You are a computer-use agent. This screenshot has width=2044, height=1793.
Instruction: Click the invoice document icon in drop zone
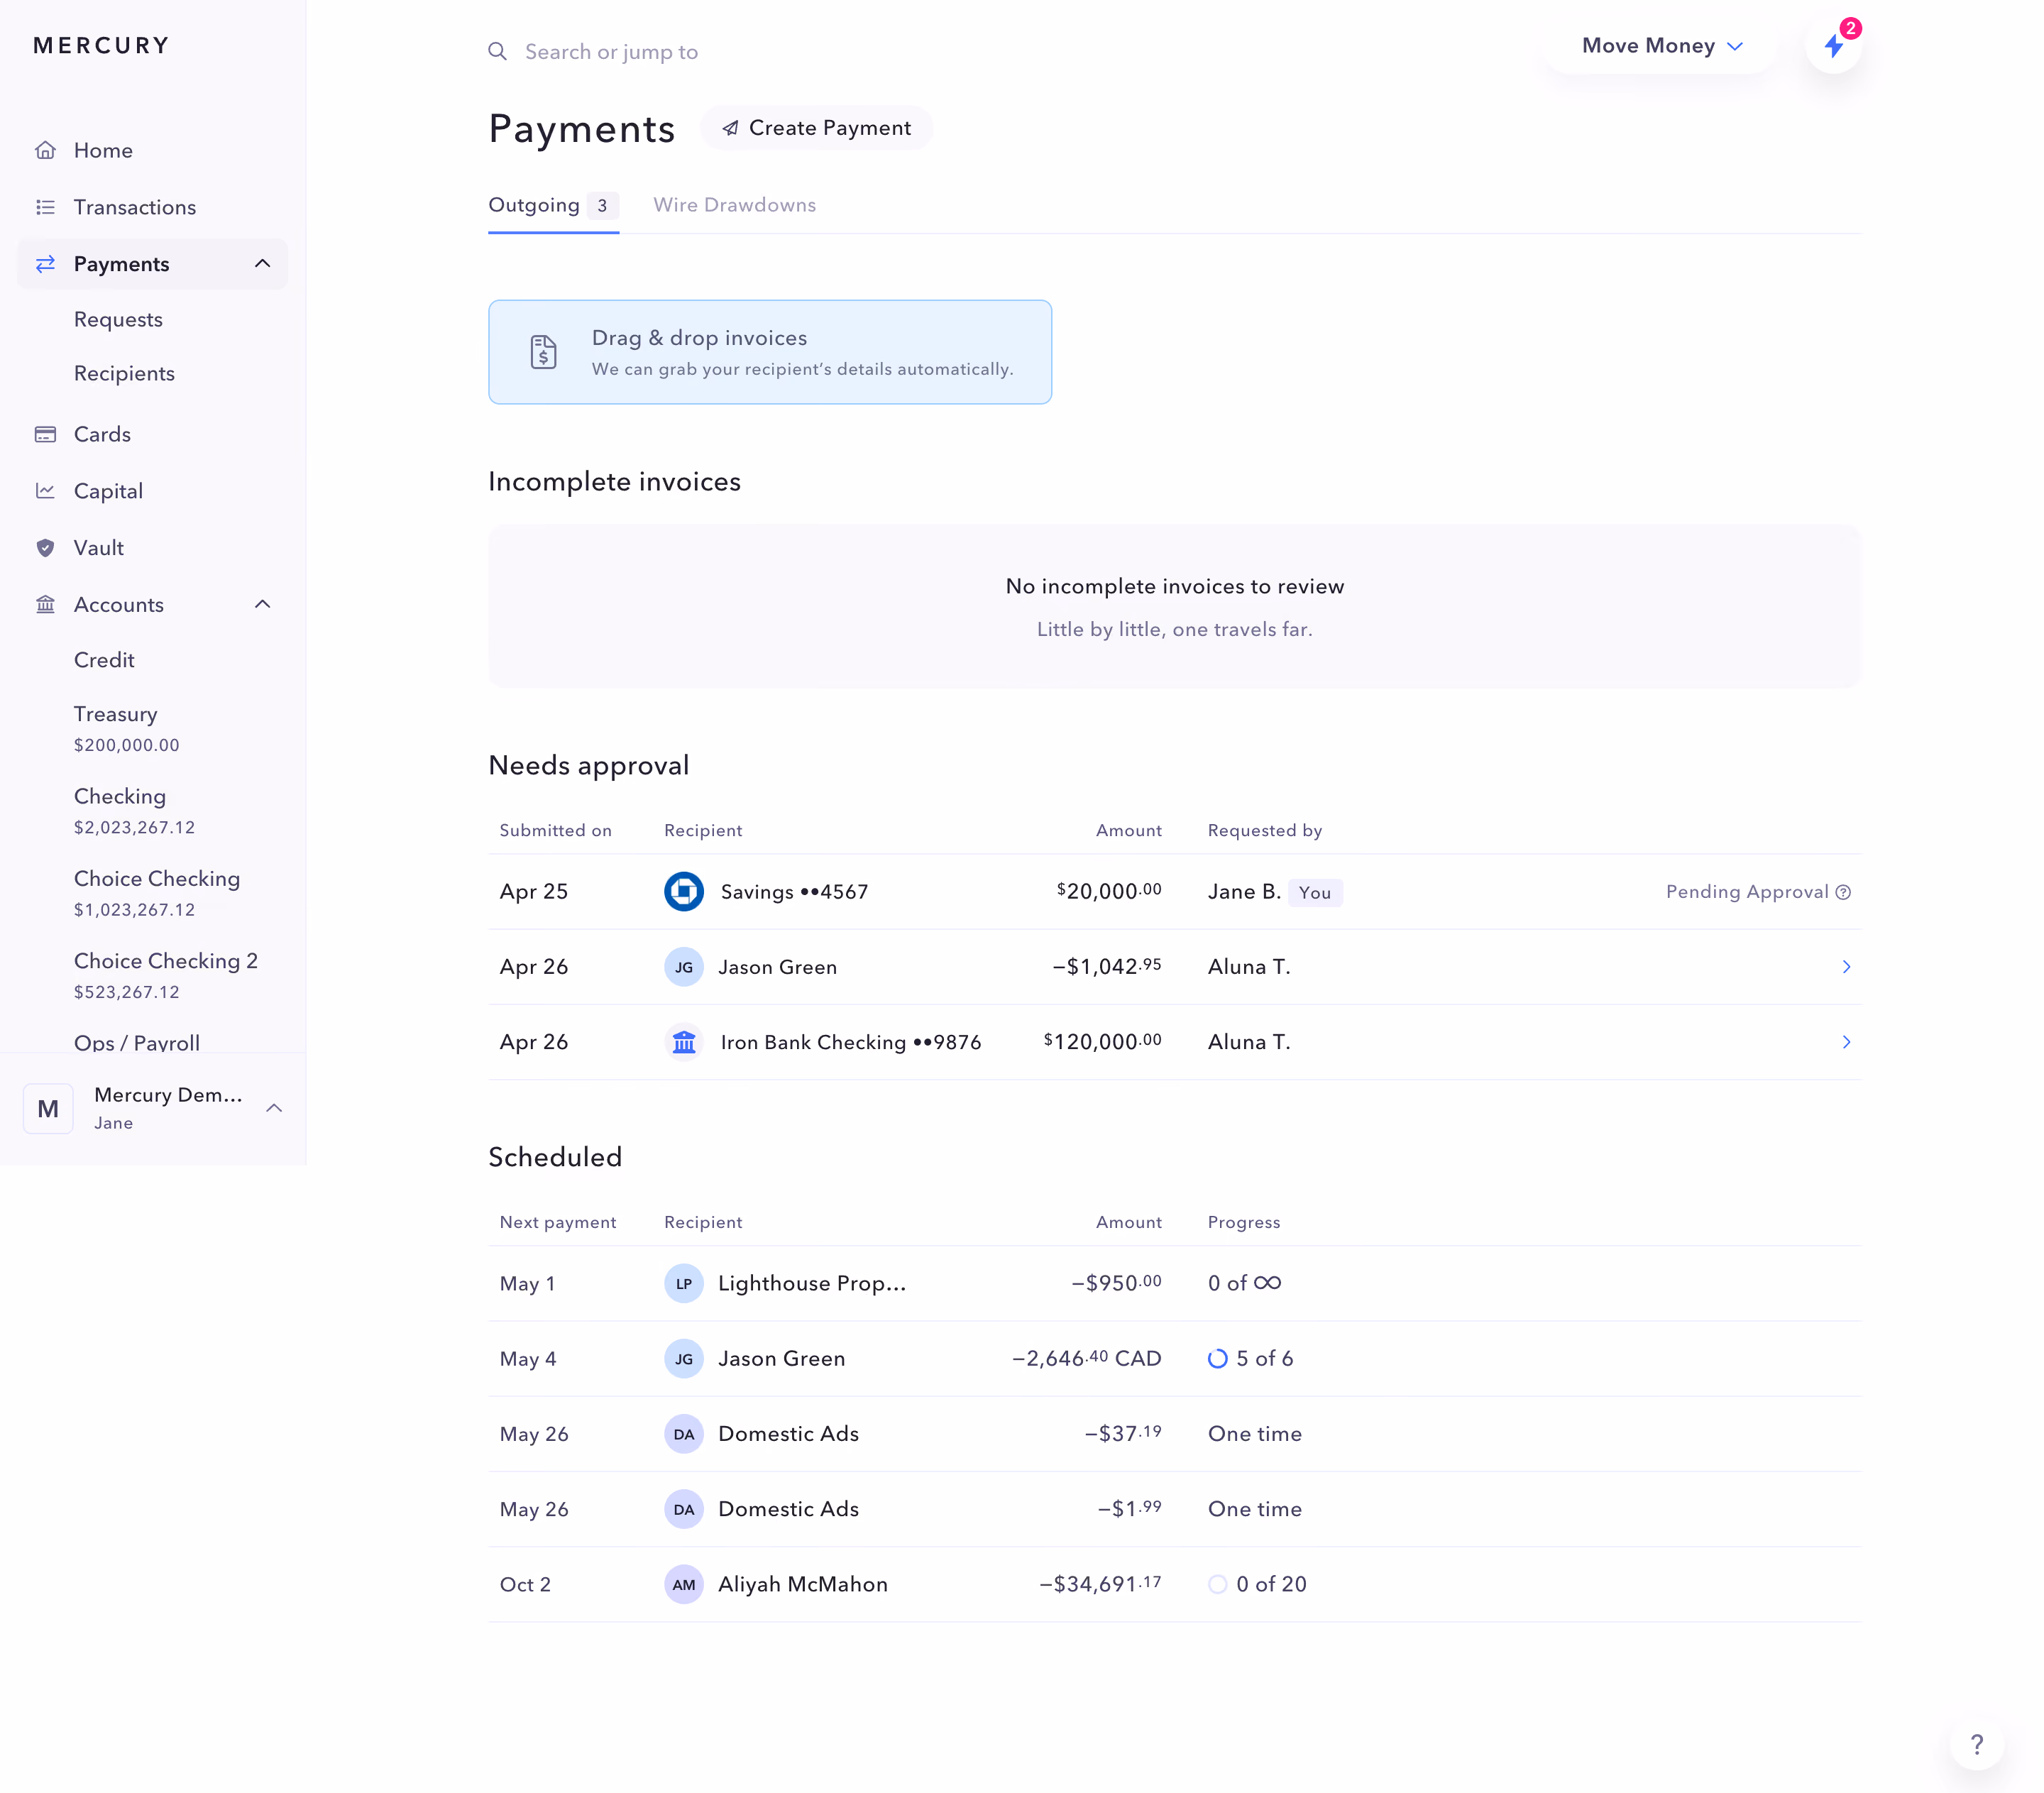tap(543, 352)
